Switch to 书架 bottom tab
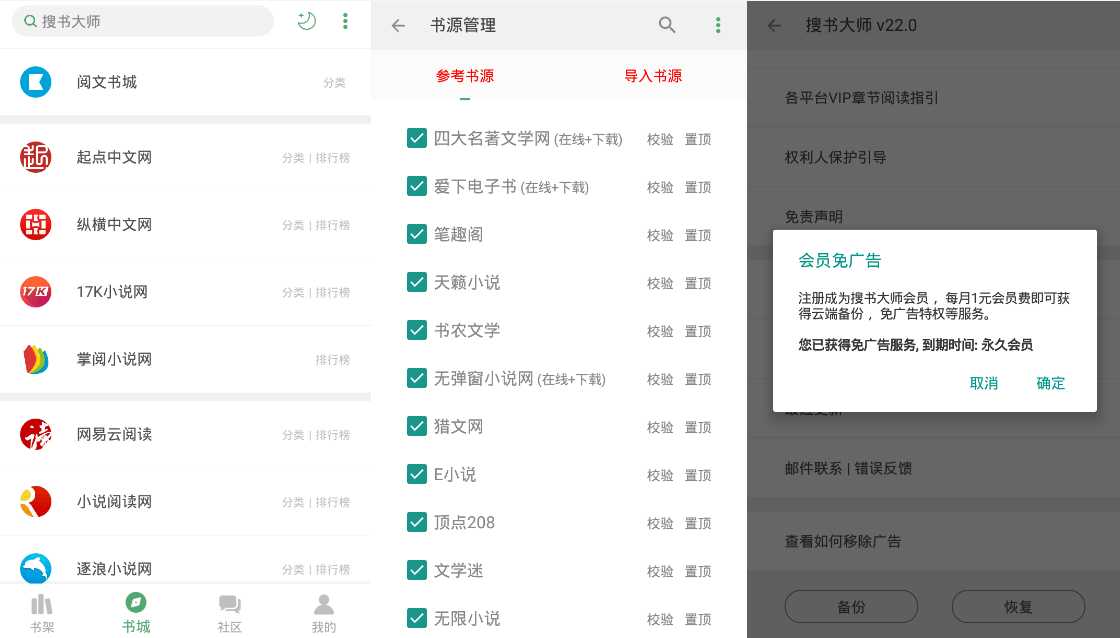 click(42, 614)
